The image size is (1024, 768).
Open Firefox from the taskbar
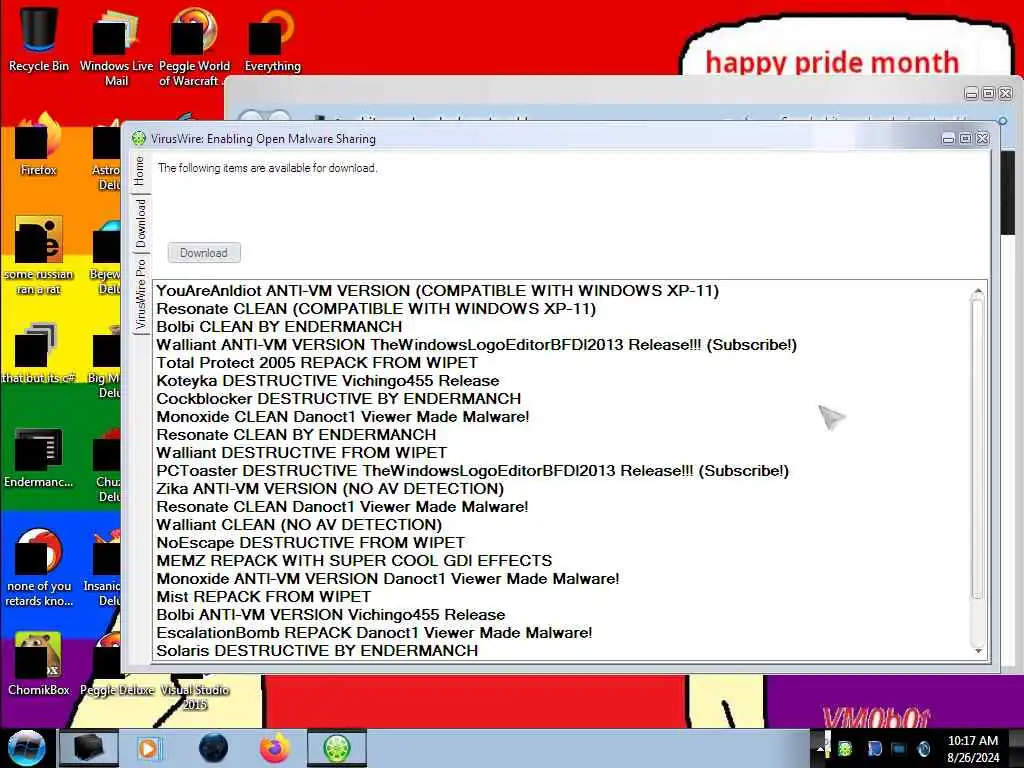coord(275,748)
